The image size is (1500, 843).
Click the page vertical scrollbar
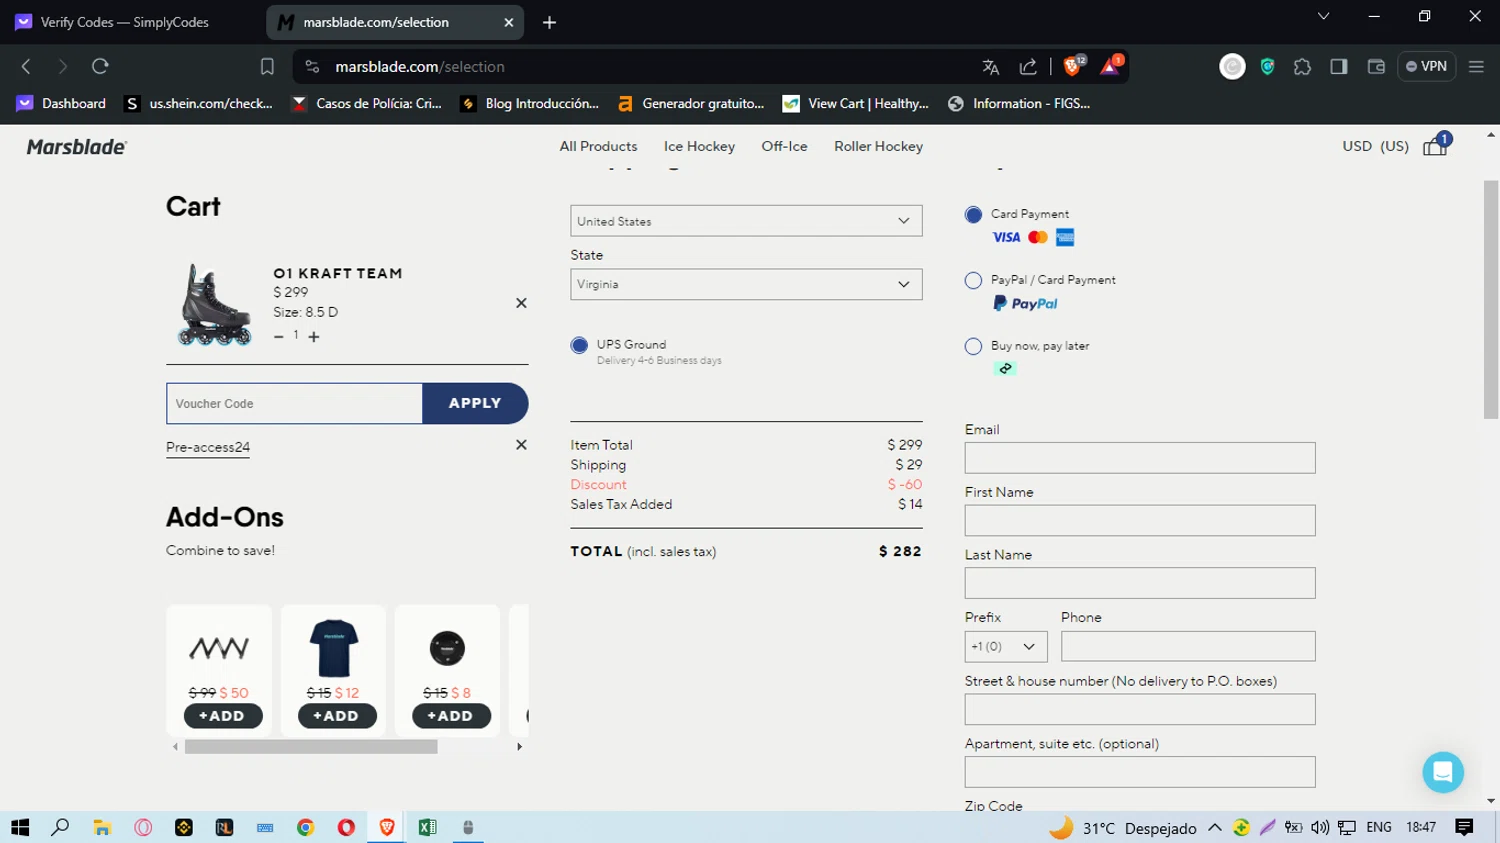(1491, 300)
